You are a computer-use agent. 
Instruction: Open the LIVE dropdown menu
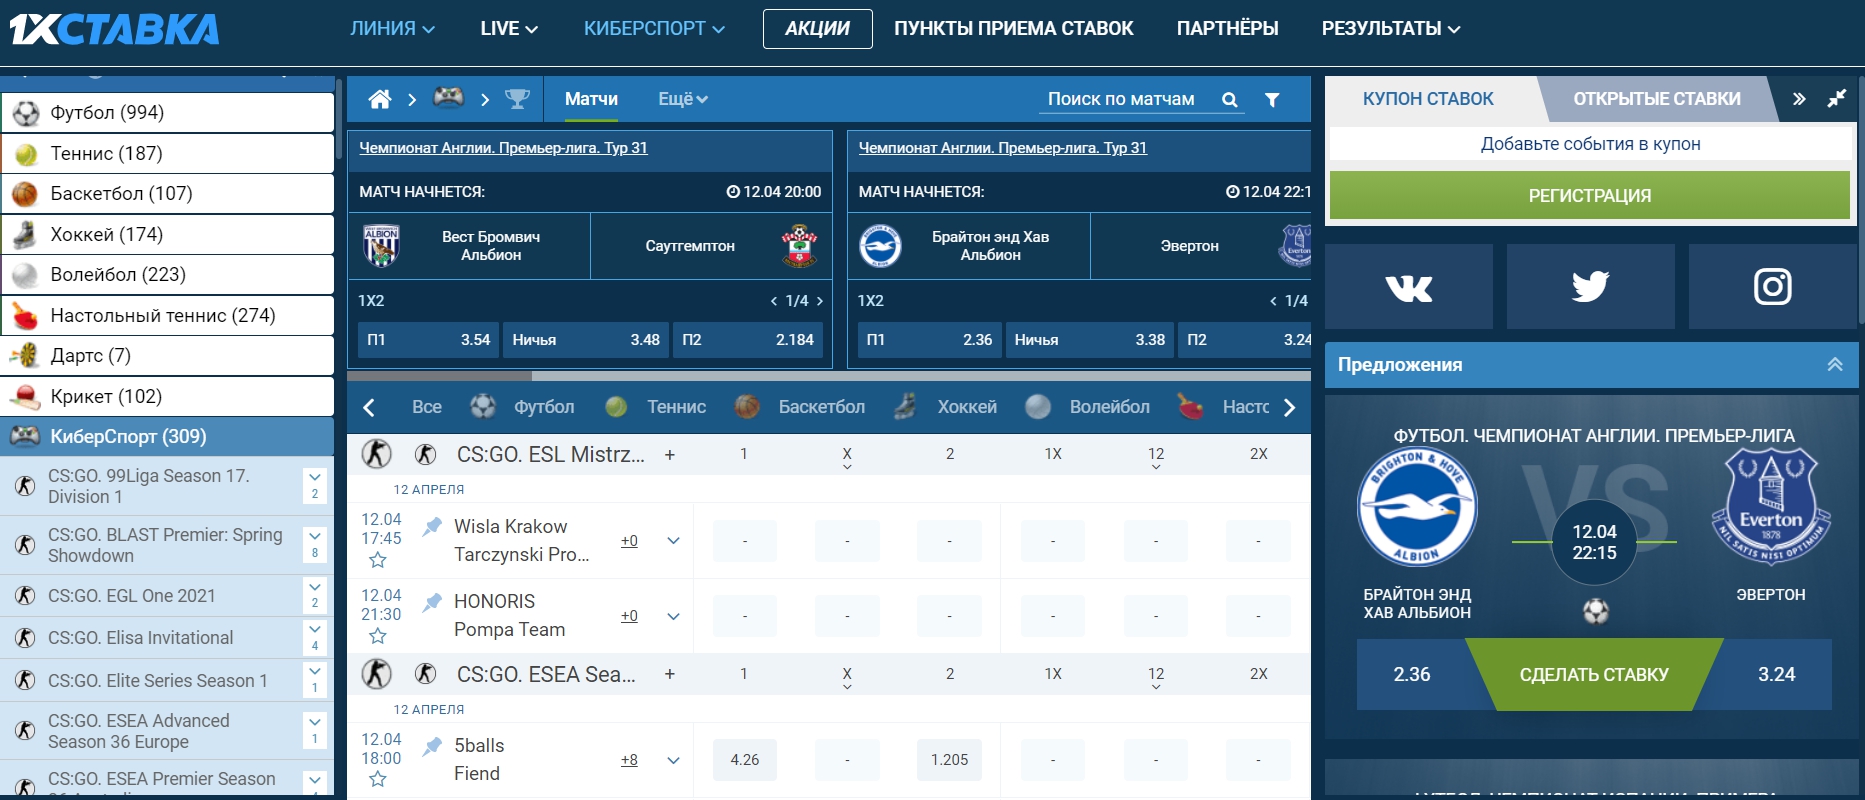509,29
